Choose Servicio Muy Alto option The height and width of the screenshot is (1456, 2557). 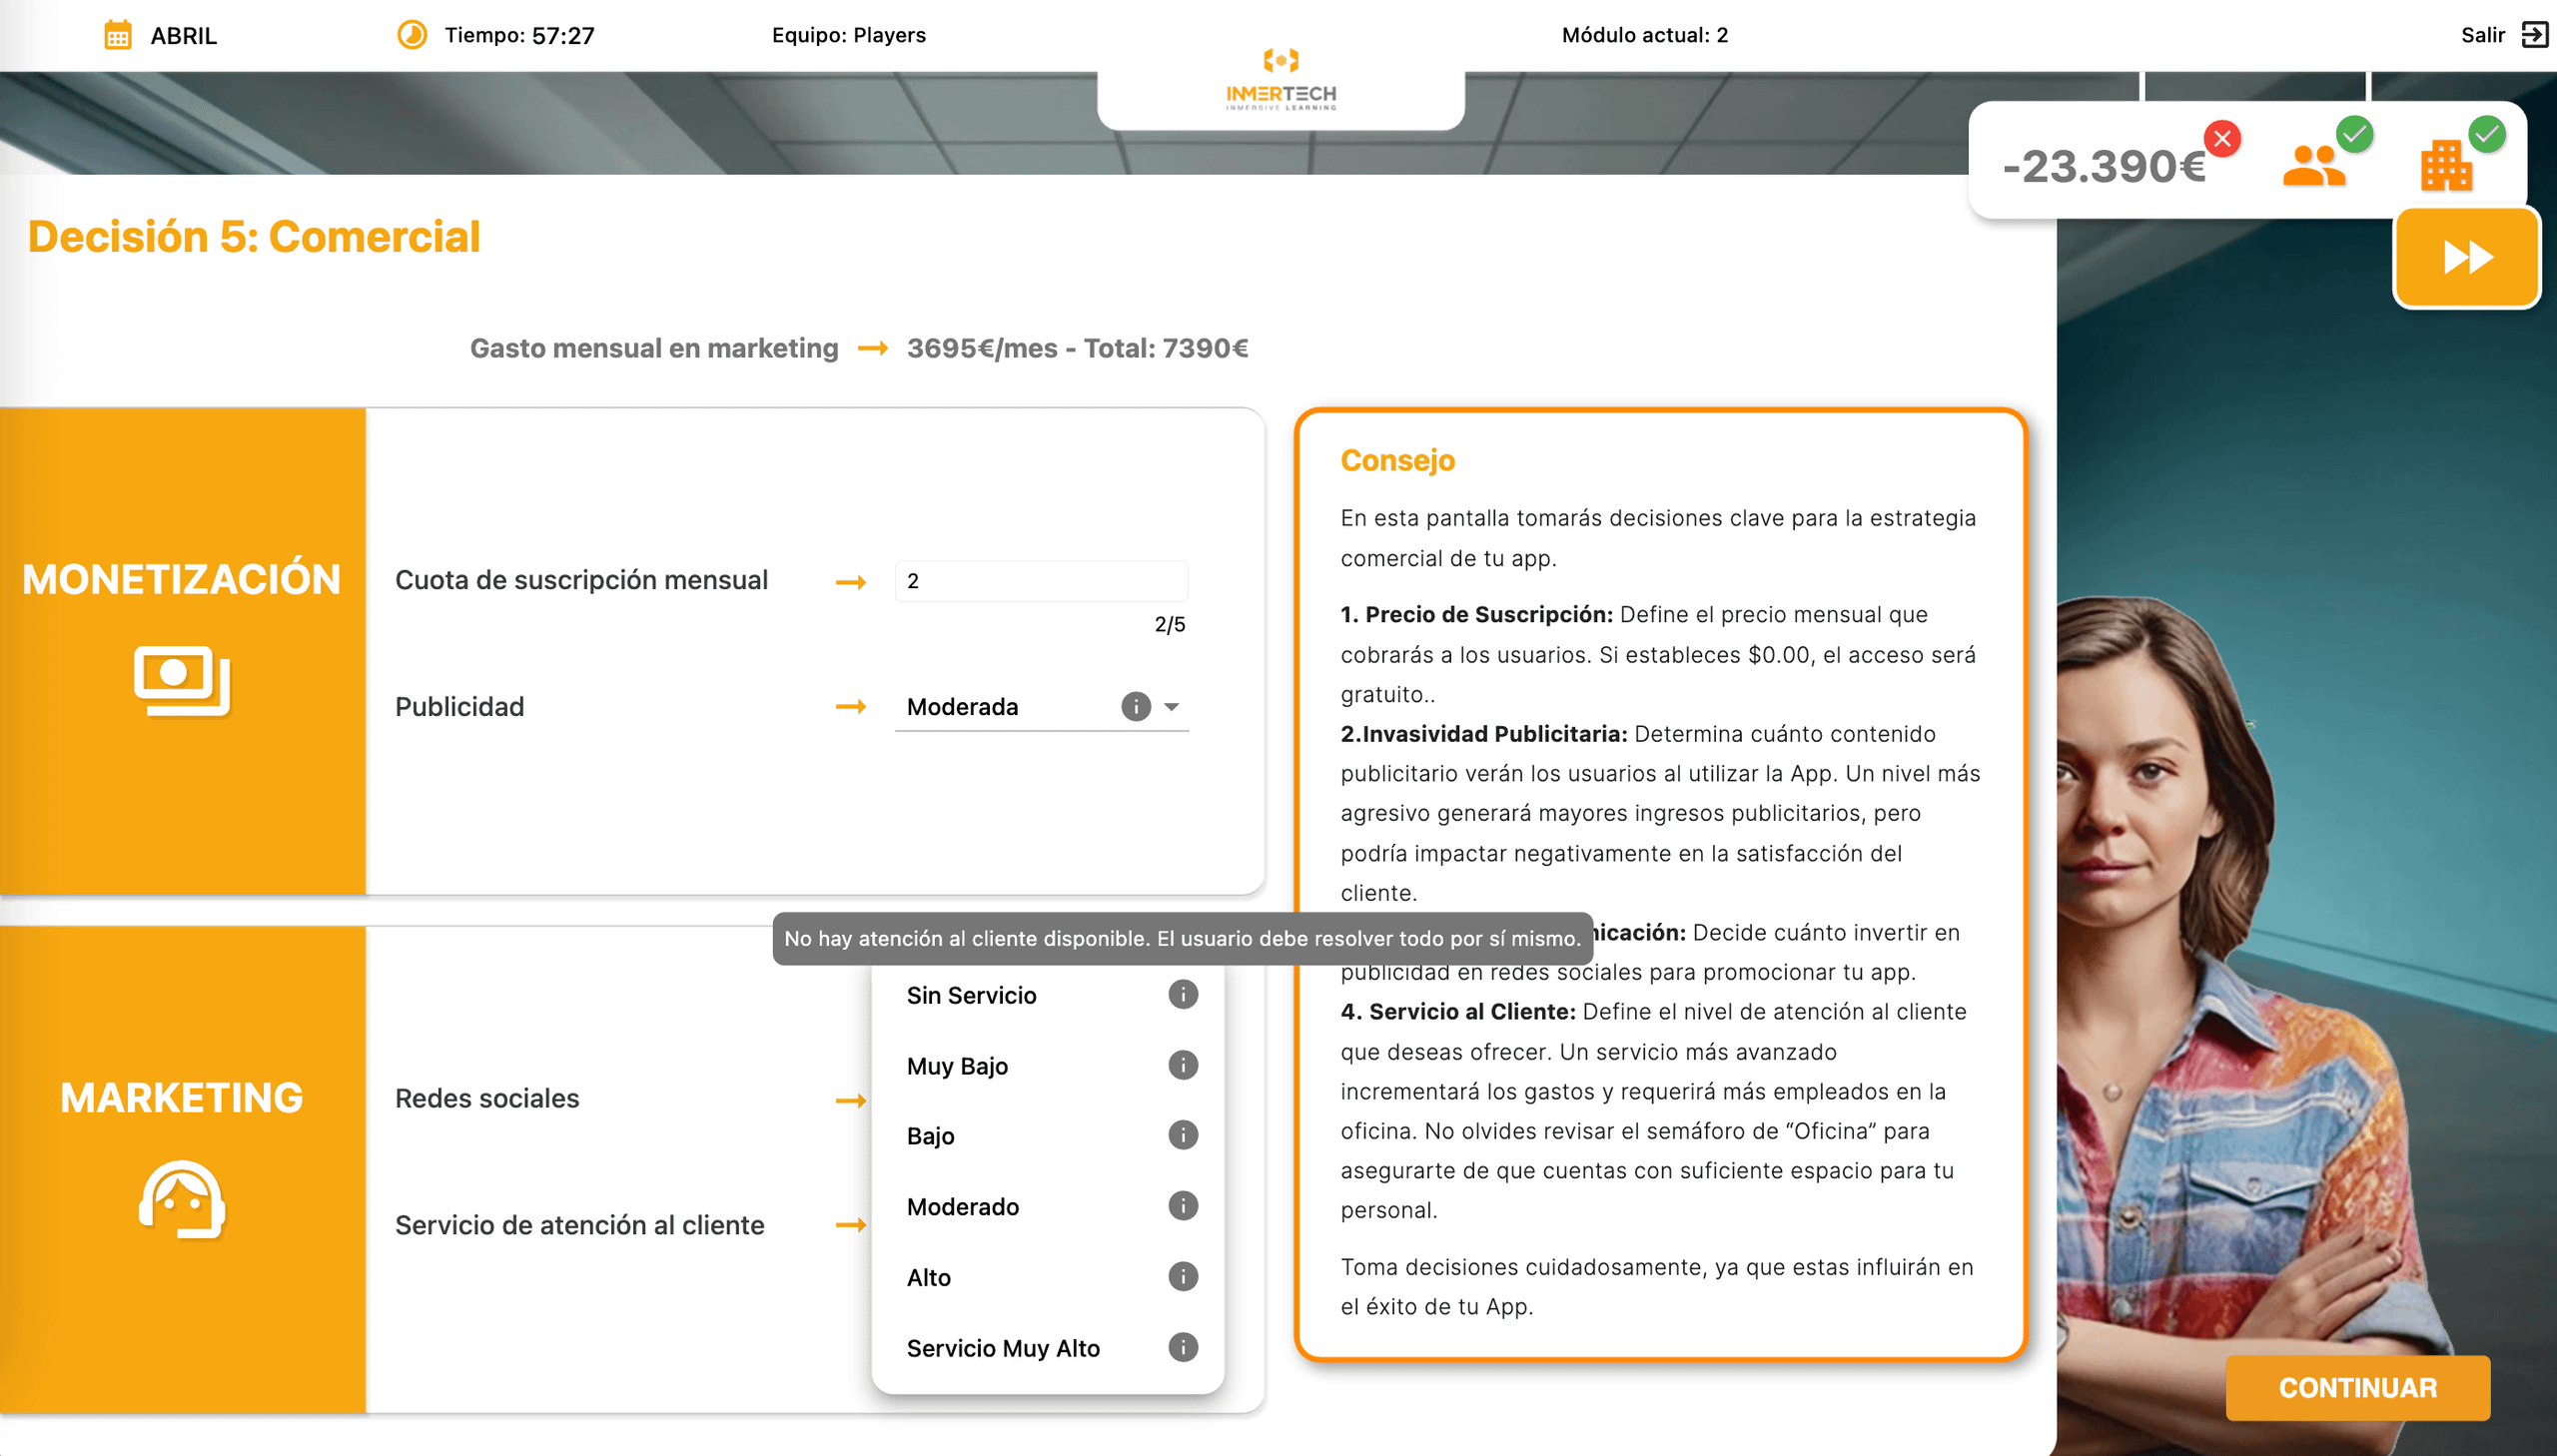click(1003, 1348)
